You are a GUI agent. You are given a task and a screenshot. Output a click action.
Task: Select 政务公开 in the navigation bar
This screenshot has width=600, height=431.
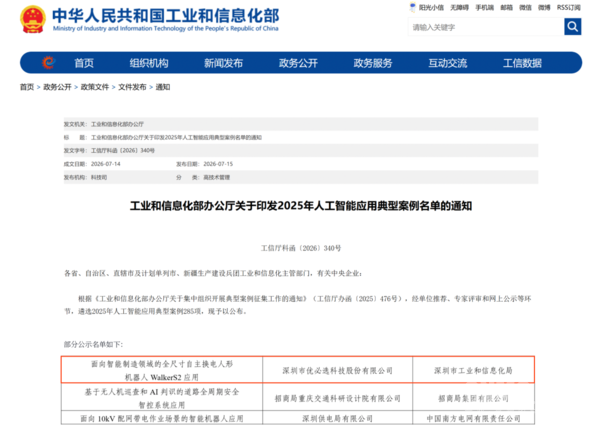[x=298, y=63]
